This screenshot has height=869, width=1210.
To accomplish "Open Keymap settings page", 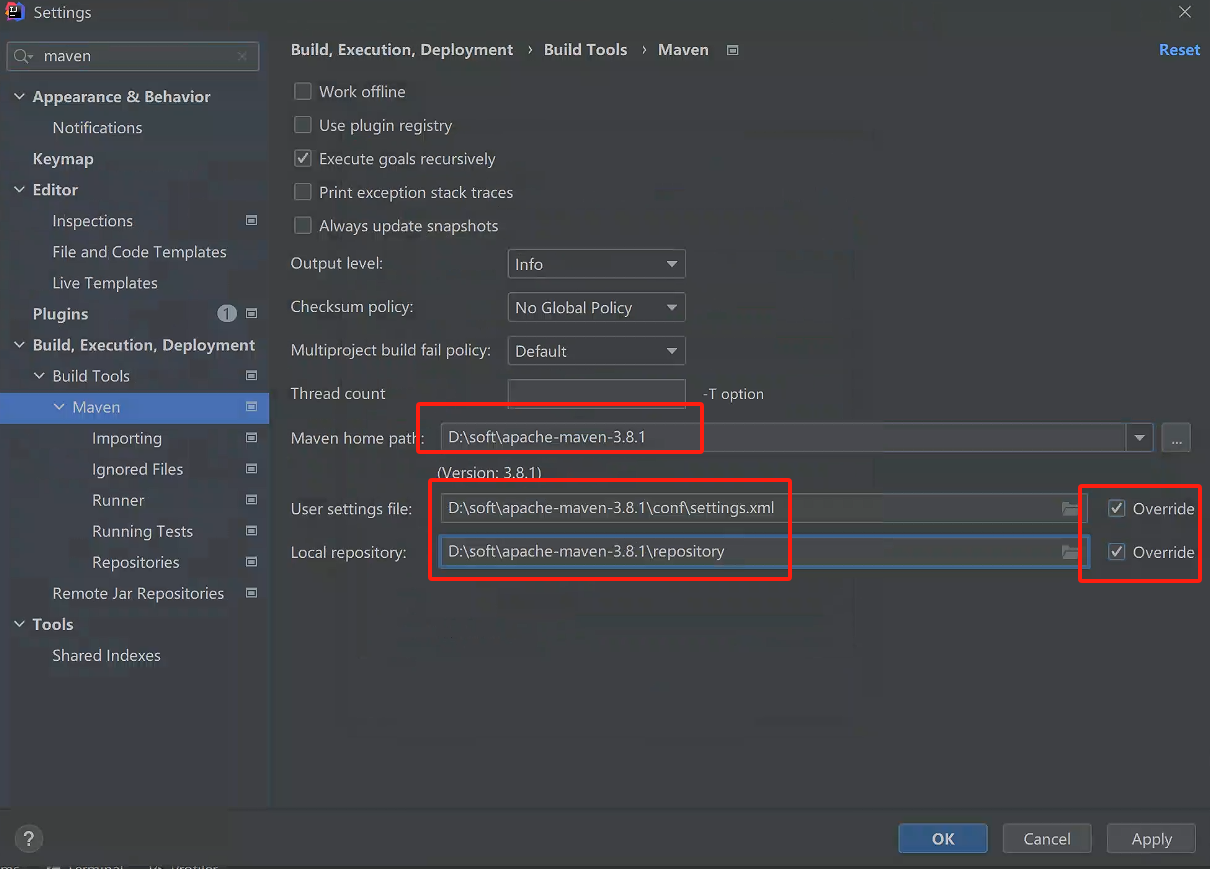I will point(63,159).
